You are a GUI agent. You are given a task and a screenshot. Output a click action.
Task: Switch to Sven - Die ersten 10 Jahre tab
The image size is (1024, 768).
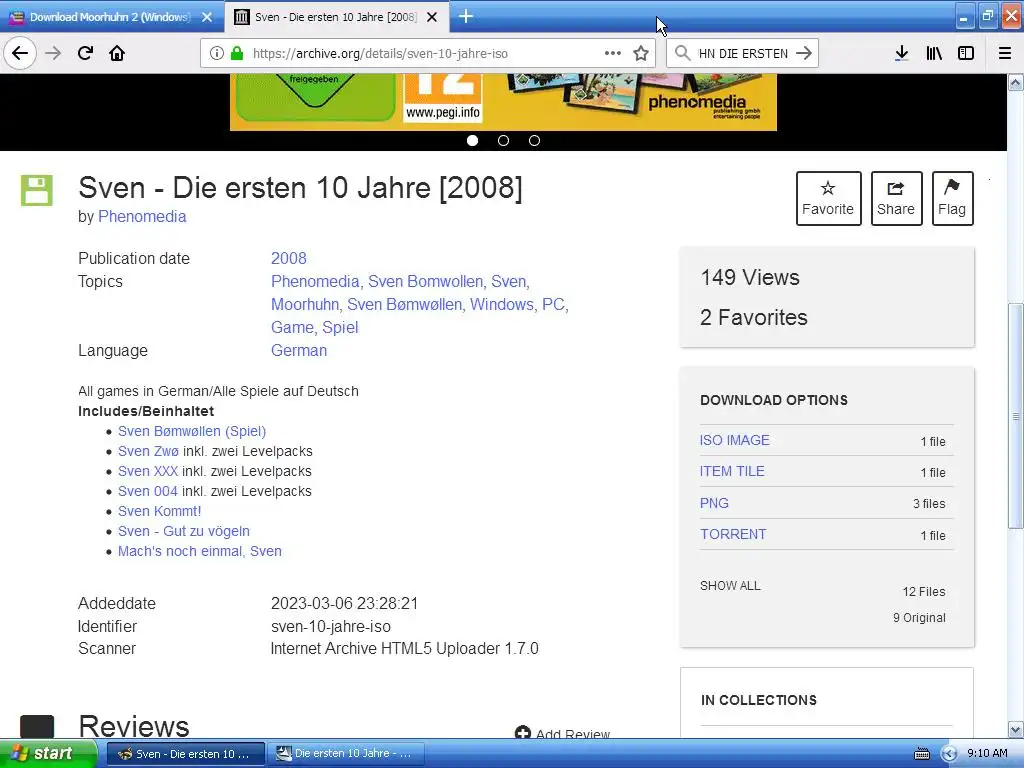tap(336, 17)
